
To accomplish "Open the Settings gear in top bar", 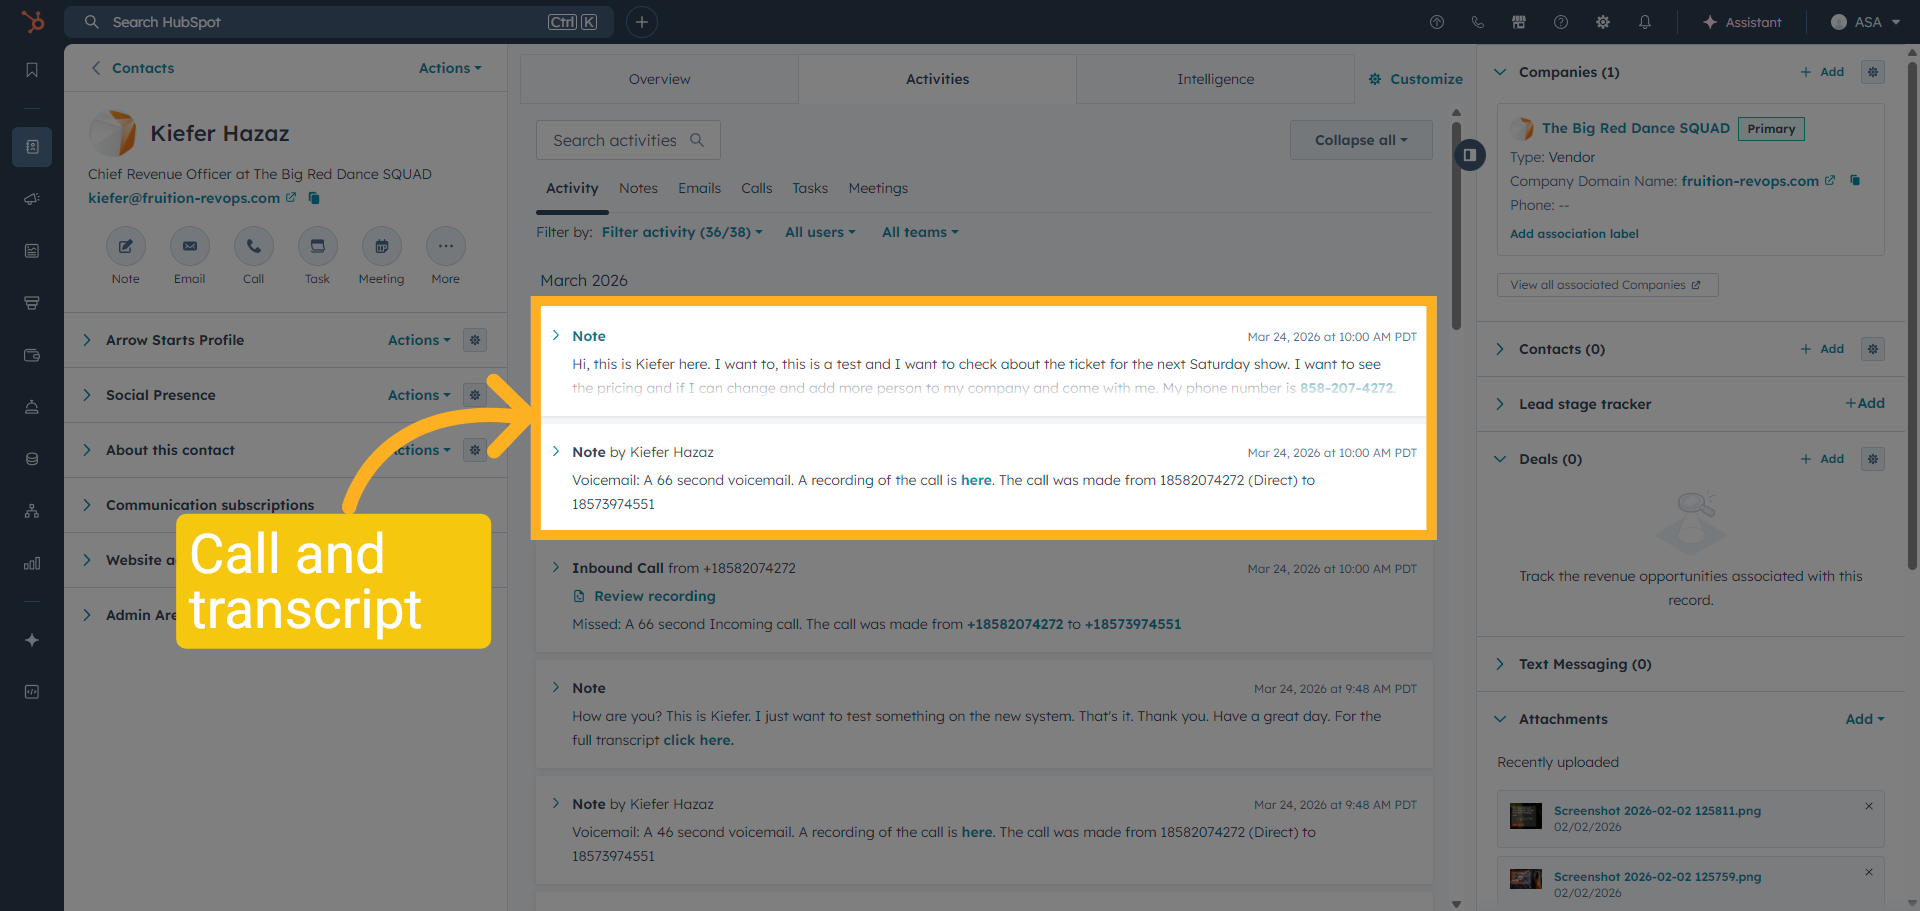I will coord(1603,22).
